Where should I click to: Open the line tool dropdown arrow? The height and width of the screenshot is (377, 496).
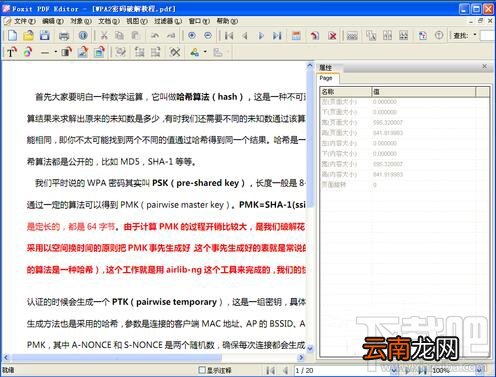(55, 52)
